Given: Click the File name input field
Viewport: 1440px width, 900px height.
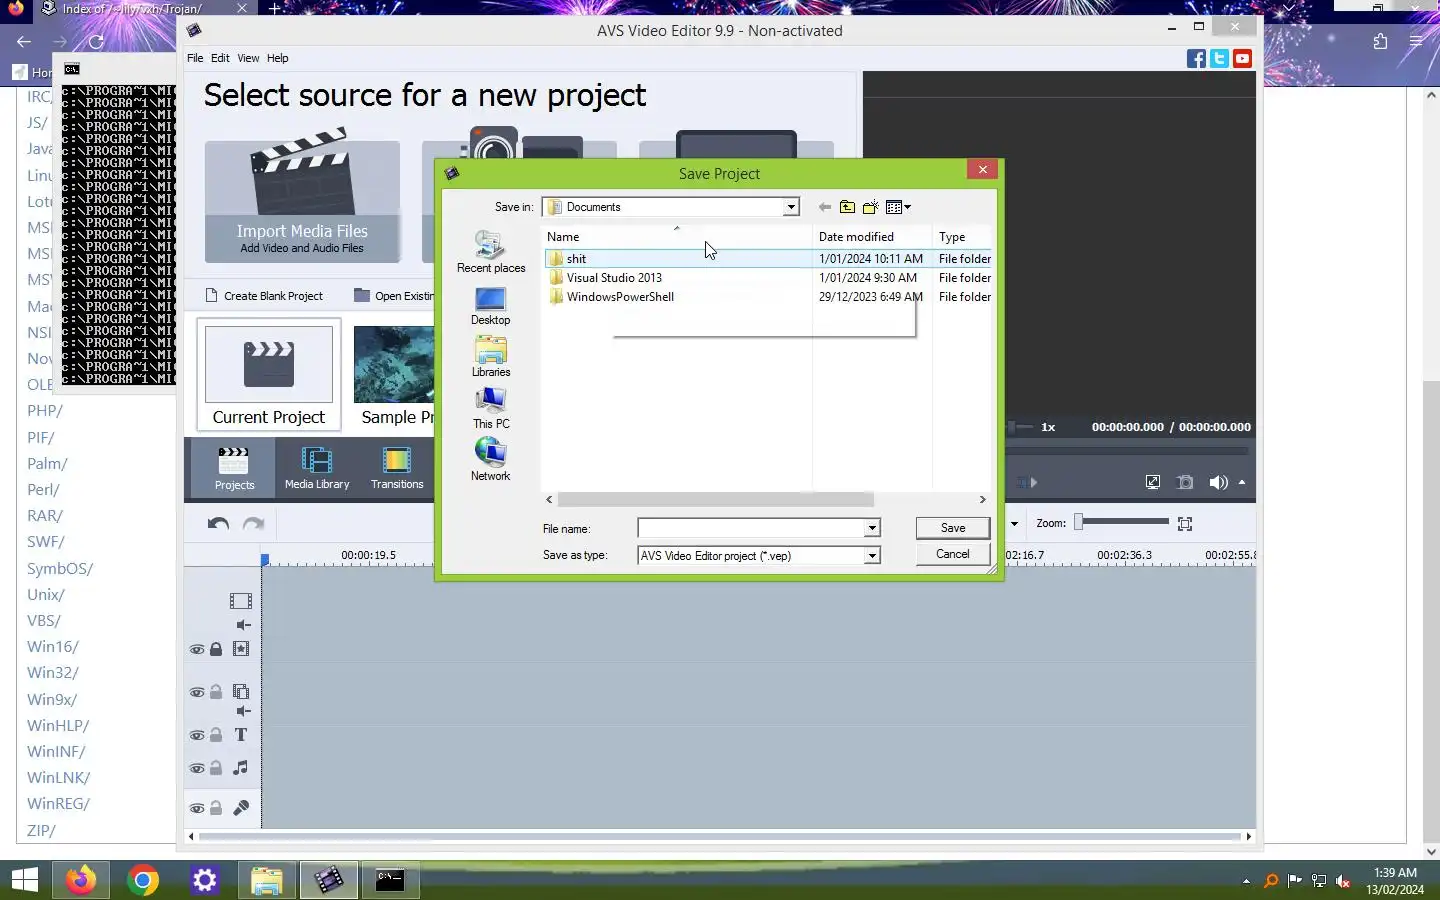Looking at the screenshot, I should (x=751, y=528).
